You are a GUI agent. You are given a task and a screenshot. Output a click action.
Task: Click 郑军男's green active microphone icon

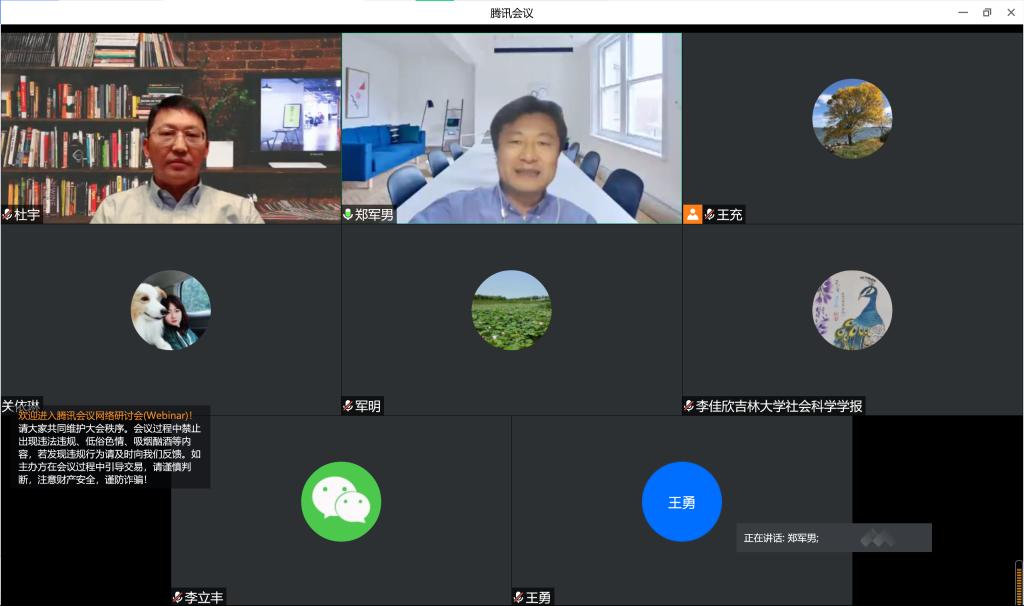(x=349, y=215)
